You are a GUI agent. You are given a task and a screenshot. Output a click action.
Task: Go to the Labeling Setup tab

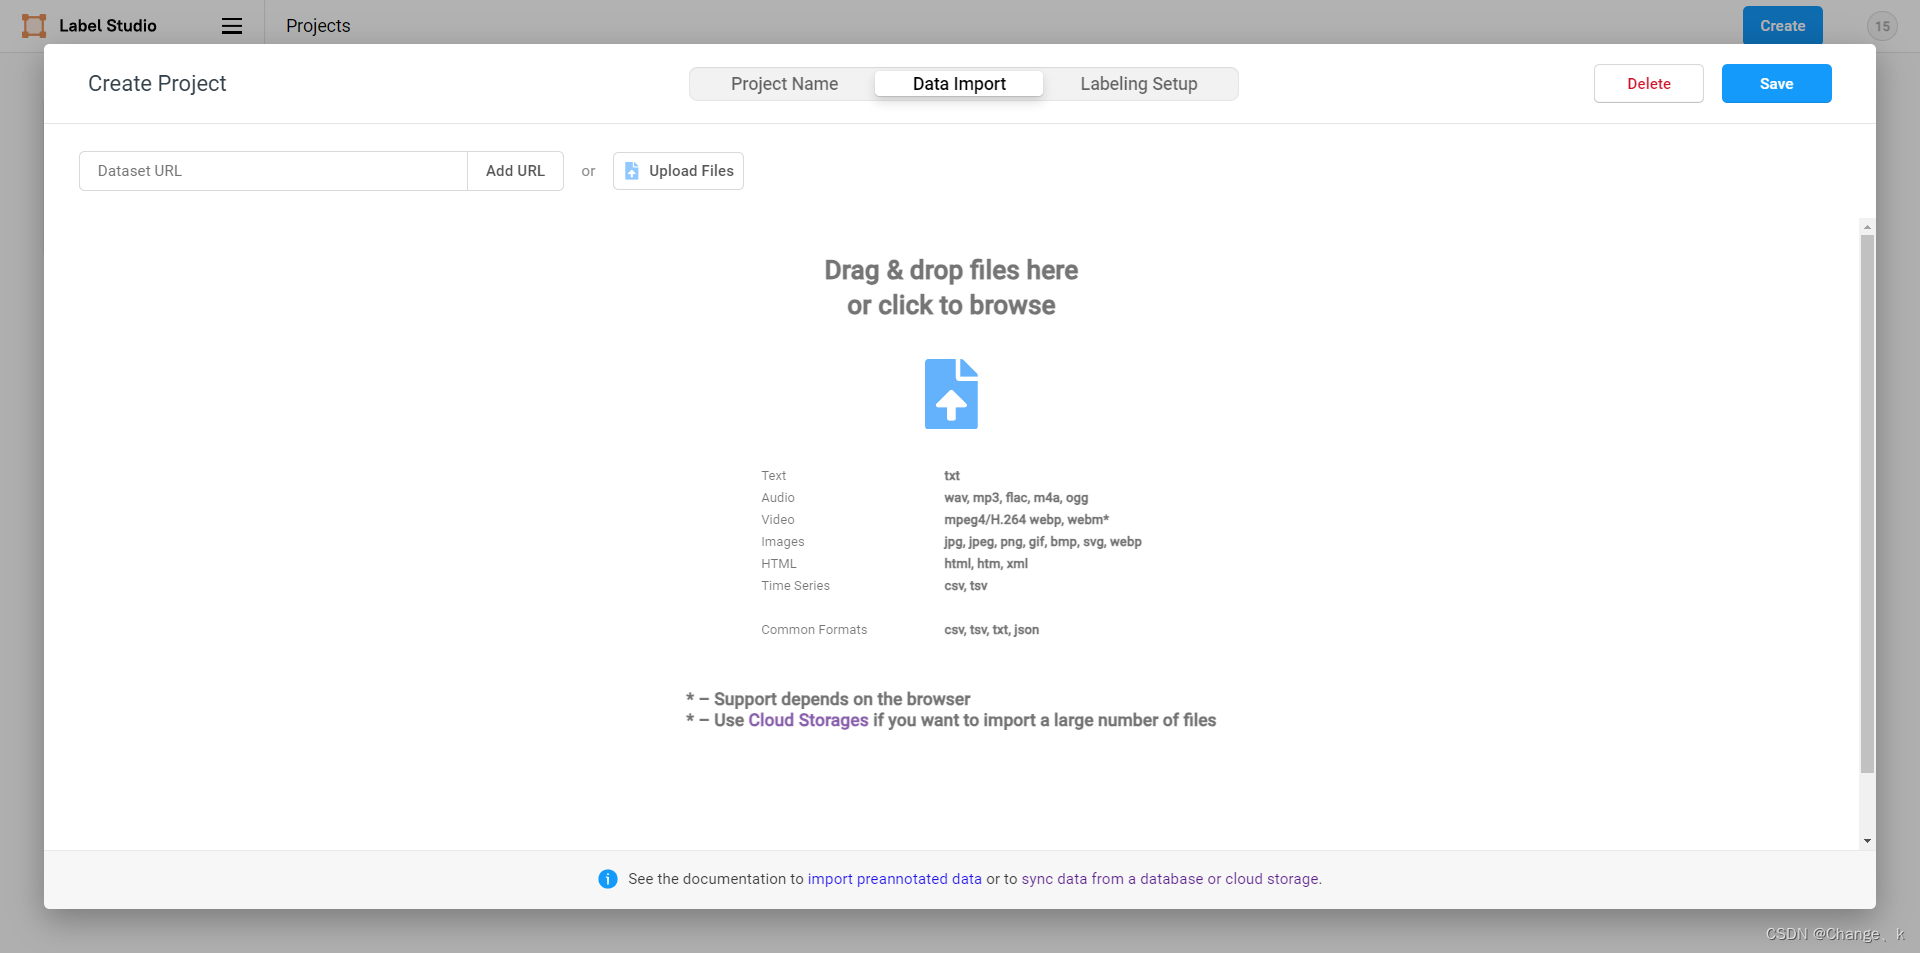click(x=1139, y=84)
